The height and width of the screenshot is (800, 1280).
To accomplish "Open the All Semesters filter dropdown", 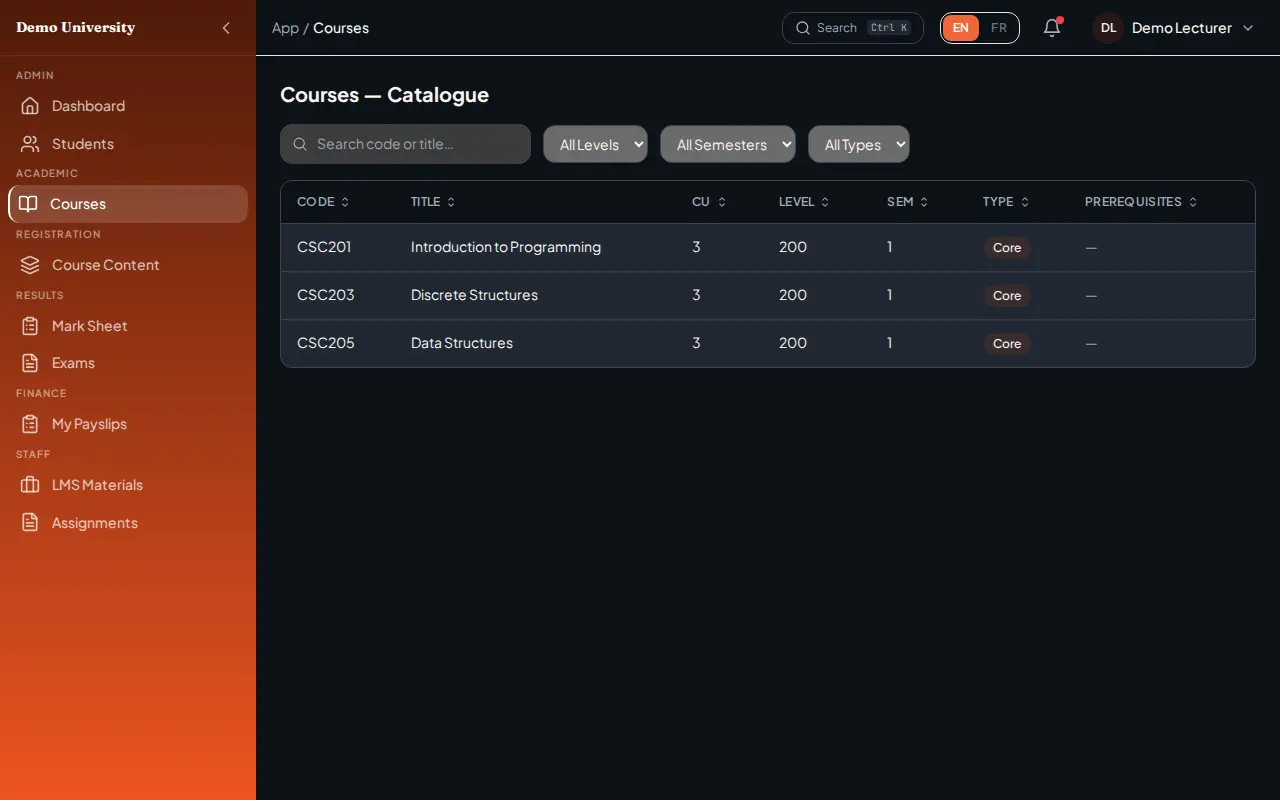I will 728,144.
